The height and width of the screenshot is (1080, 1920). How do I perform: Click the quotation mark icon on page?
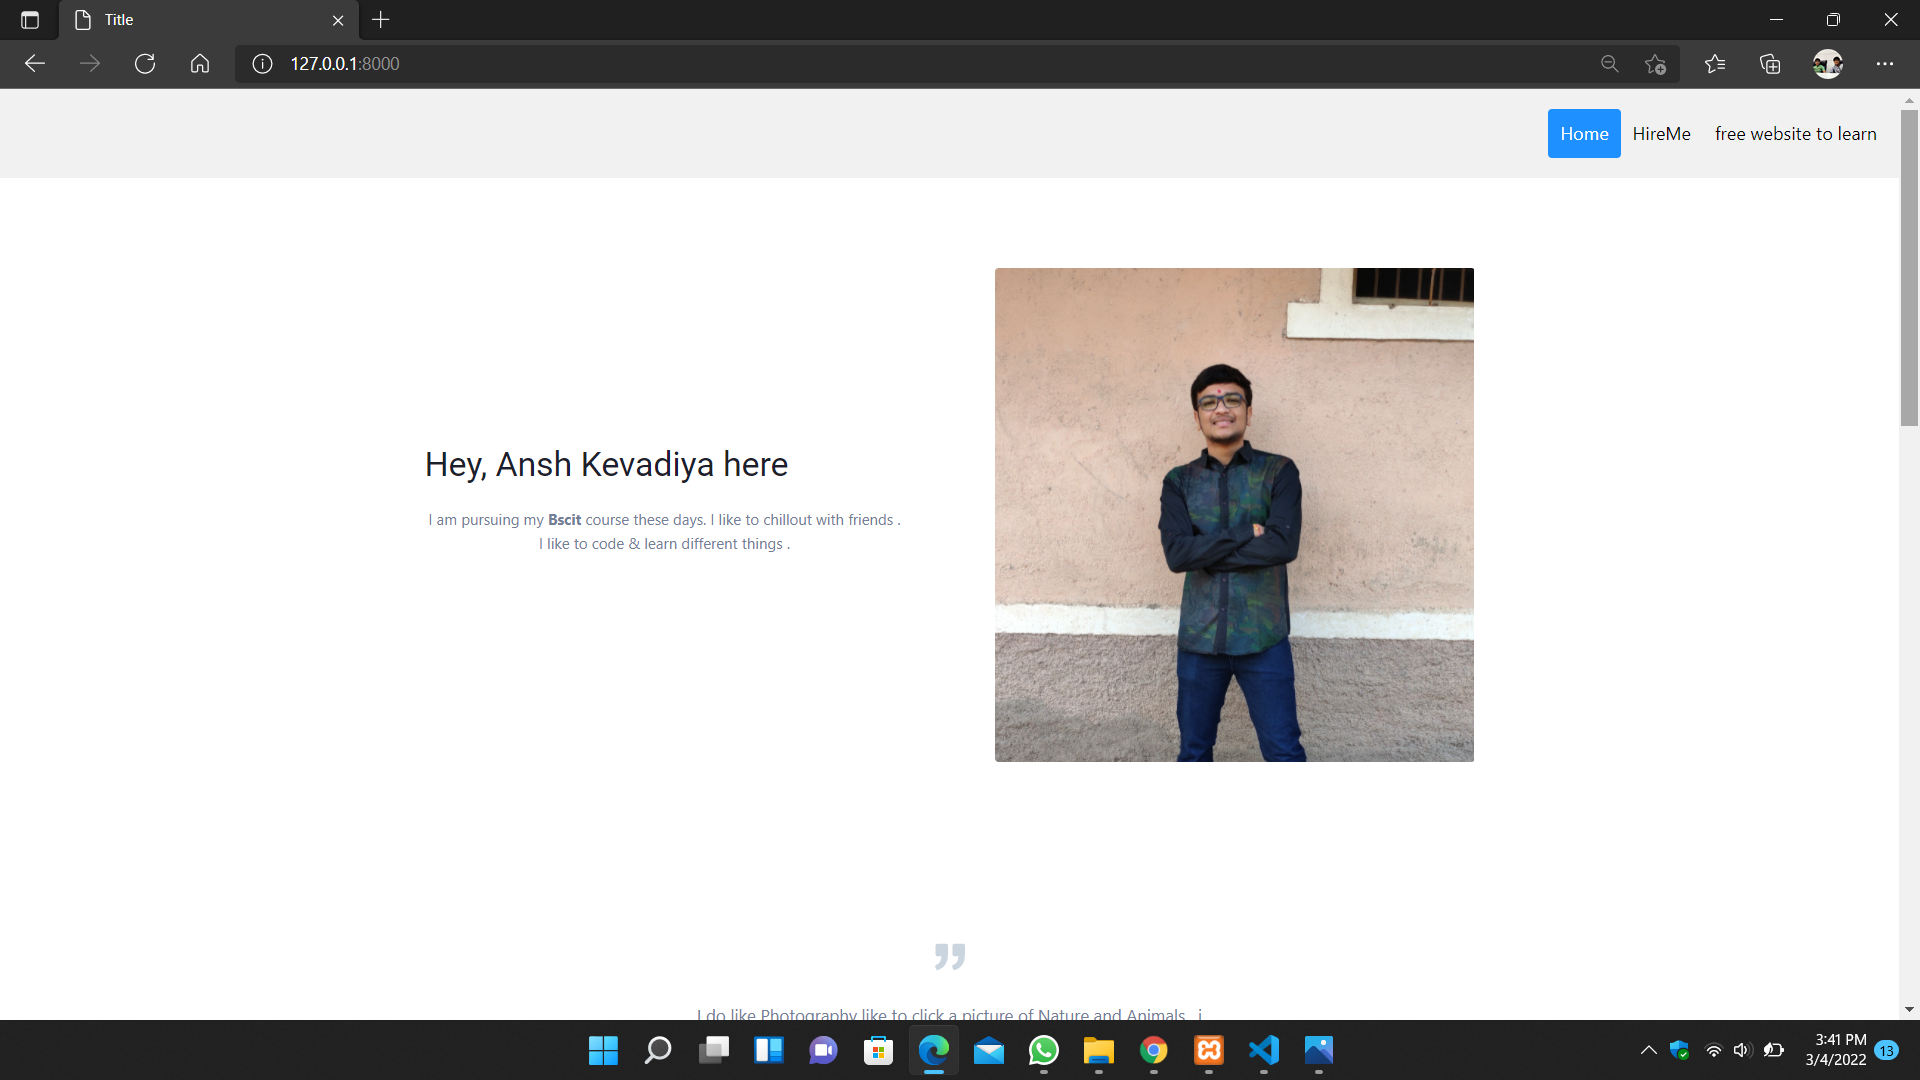point(950,957)
